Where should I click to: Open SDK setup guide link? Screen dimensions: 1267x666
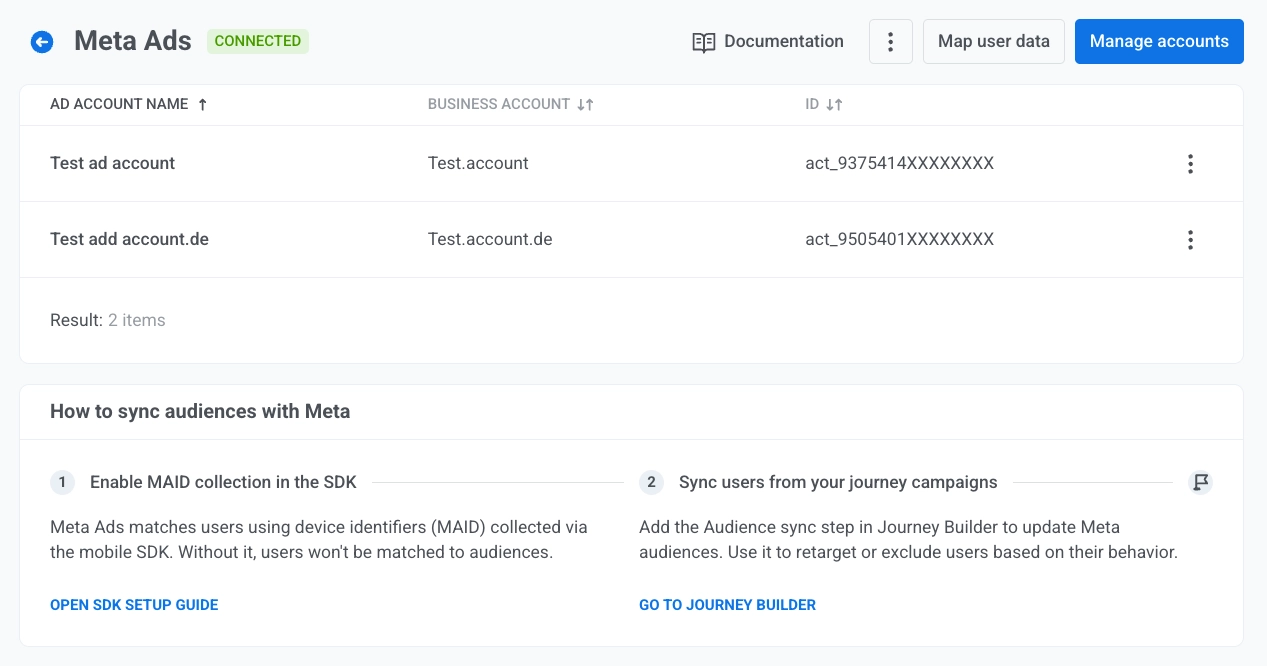pyautogui.click(x=134, y=605)
